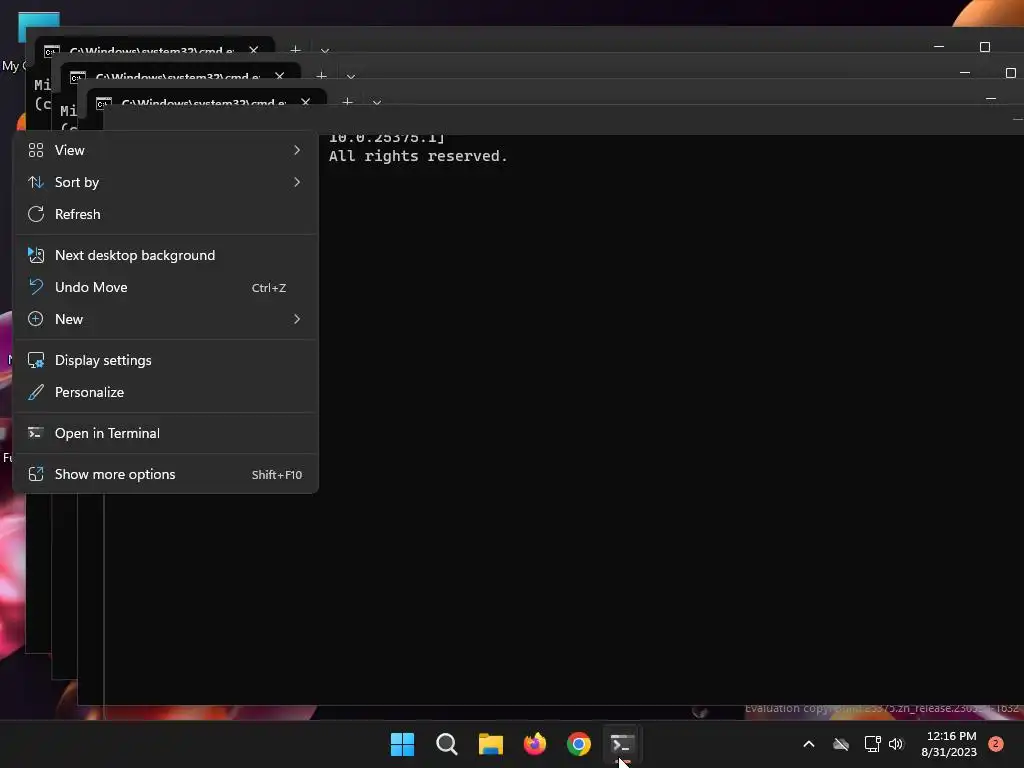Expand the Sort by submenu chevron
Screen dimensions: 1024x768
(297, 182)
